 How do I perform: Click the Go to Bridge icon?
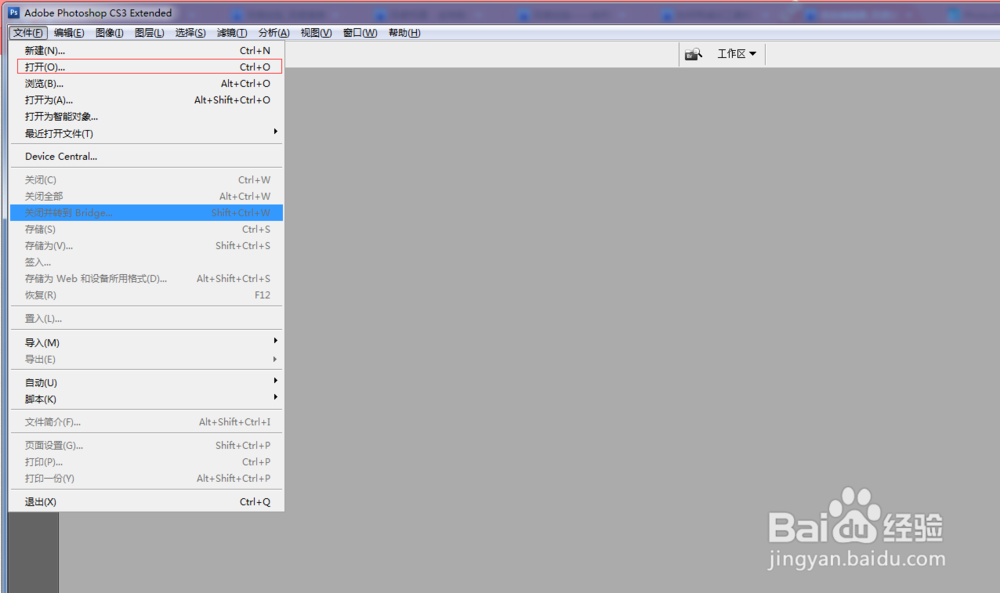click(x=693, y=54)
